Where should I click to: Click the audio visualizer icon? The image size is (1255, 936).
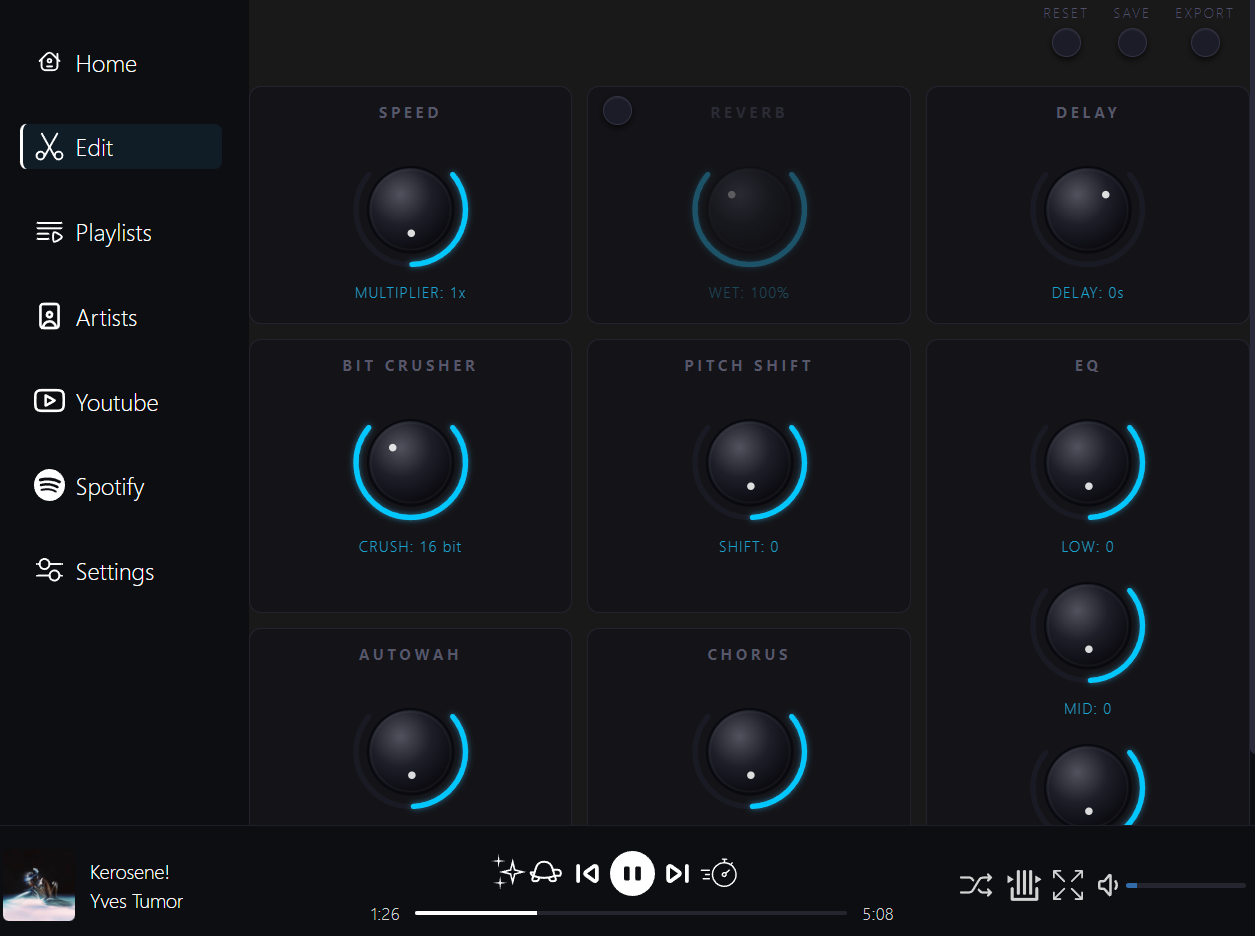[1023, 885]
